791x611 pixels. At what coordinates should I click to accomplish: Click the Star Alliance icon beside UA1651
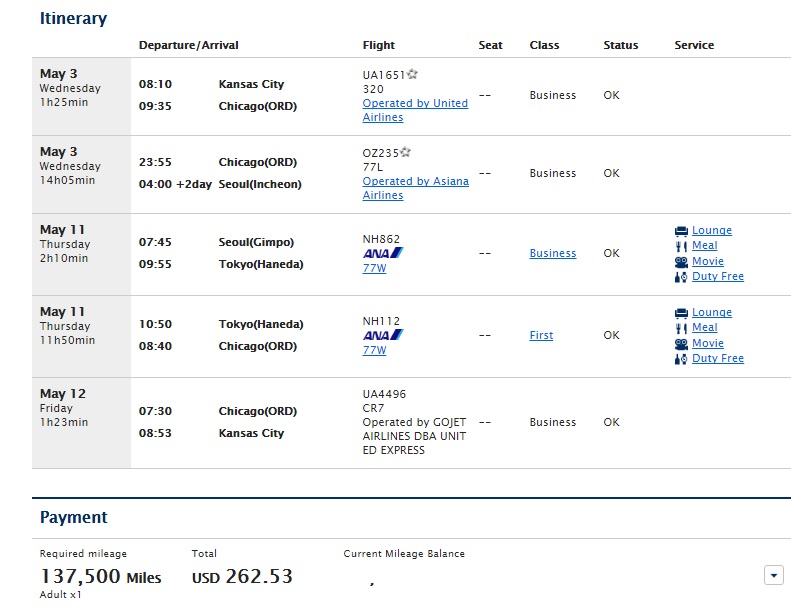pos(412,74)
